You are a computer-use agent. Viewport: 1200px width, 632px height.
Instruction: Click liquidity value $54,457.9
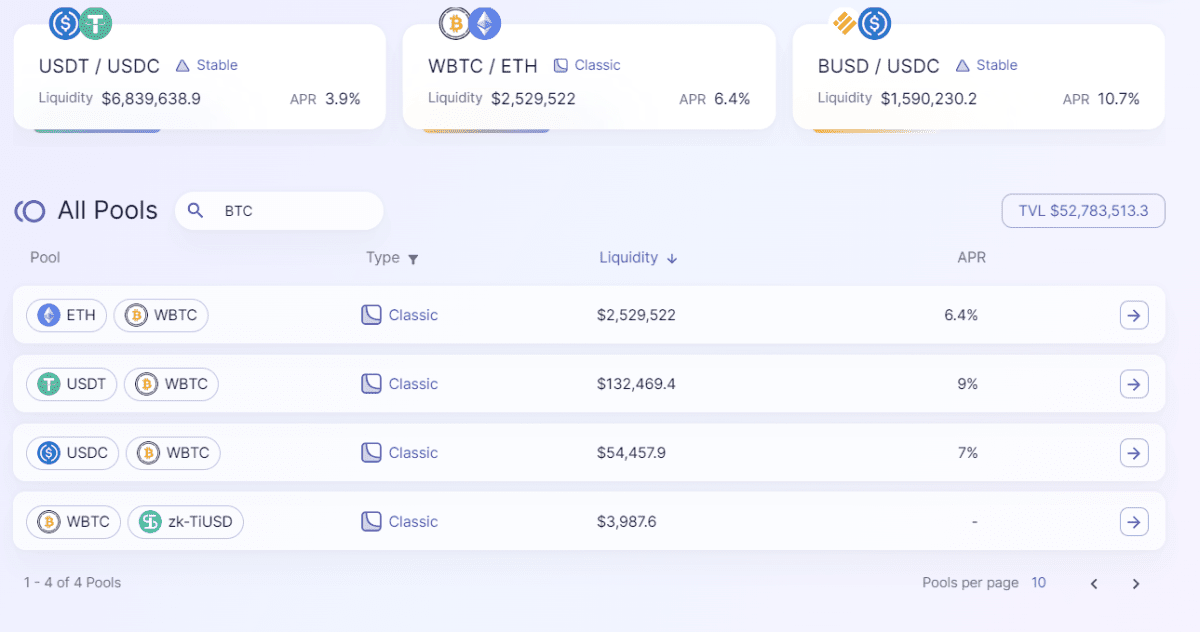point(631,453)
